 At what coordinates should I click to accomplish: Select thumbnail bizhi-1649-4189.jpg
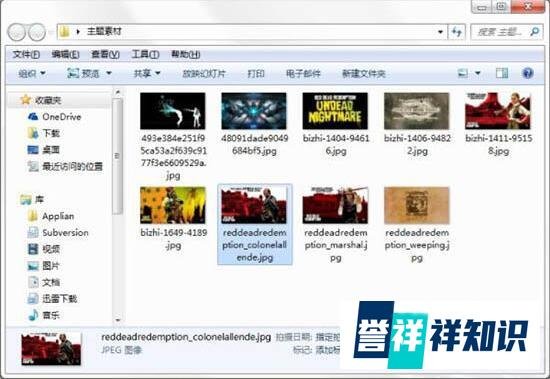pyautogui.click(x=173, y=205)
